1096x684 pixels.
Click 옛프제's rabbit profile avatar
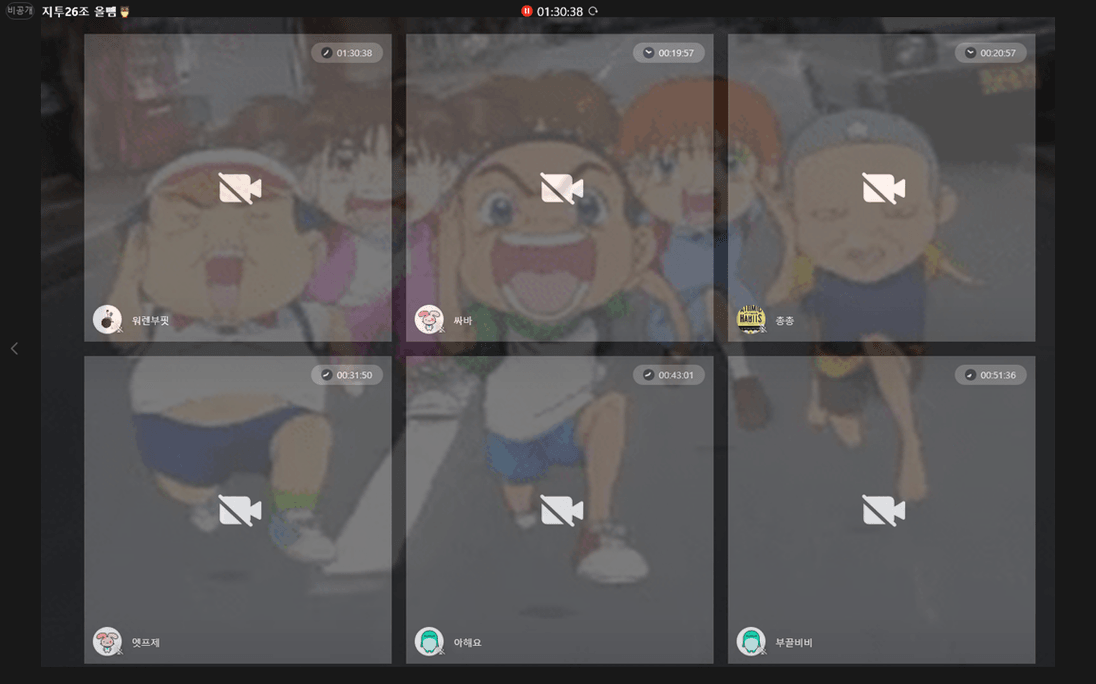click(x=107, y=641)
